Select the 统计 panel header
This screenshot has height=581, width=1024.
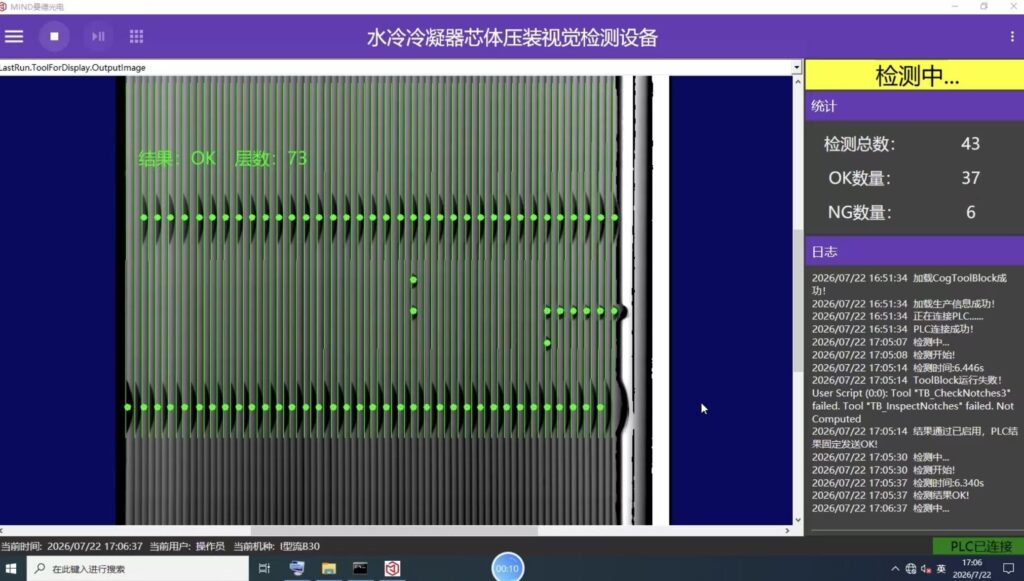[914, 106]
